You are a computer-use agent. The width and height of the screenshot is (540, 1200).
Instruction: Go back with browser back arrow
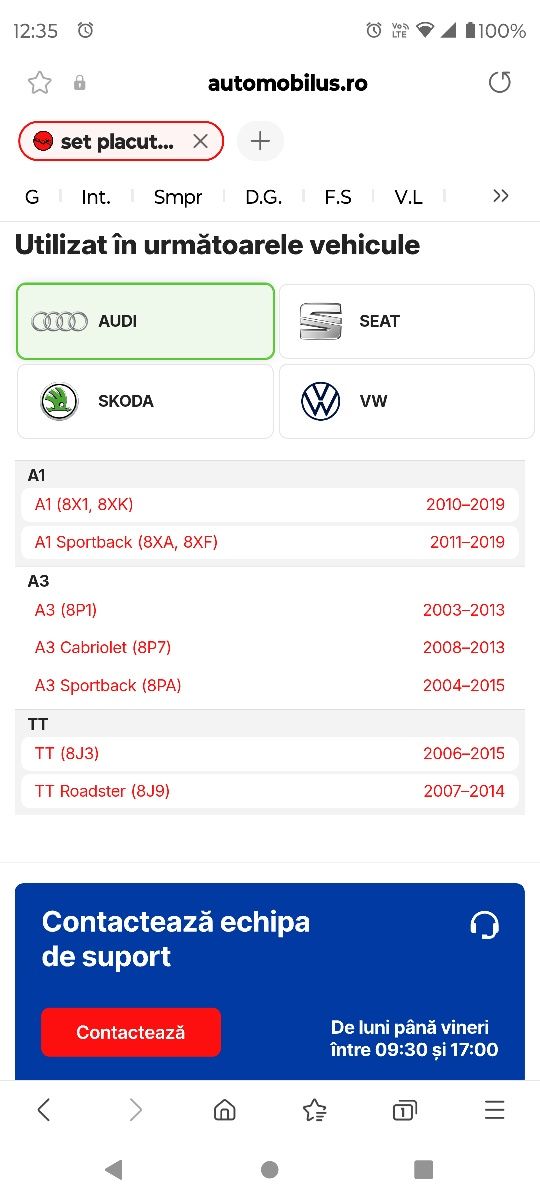[43, 1109]
